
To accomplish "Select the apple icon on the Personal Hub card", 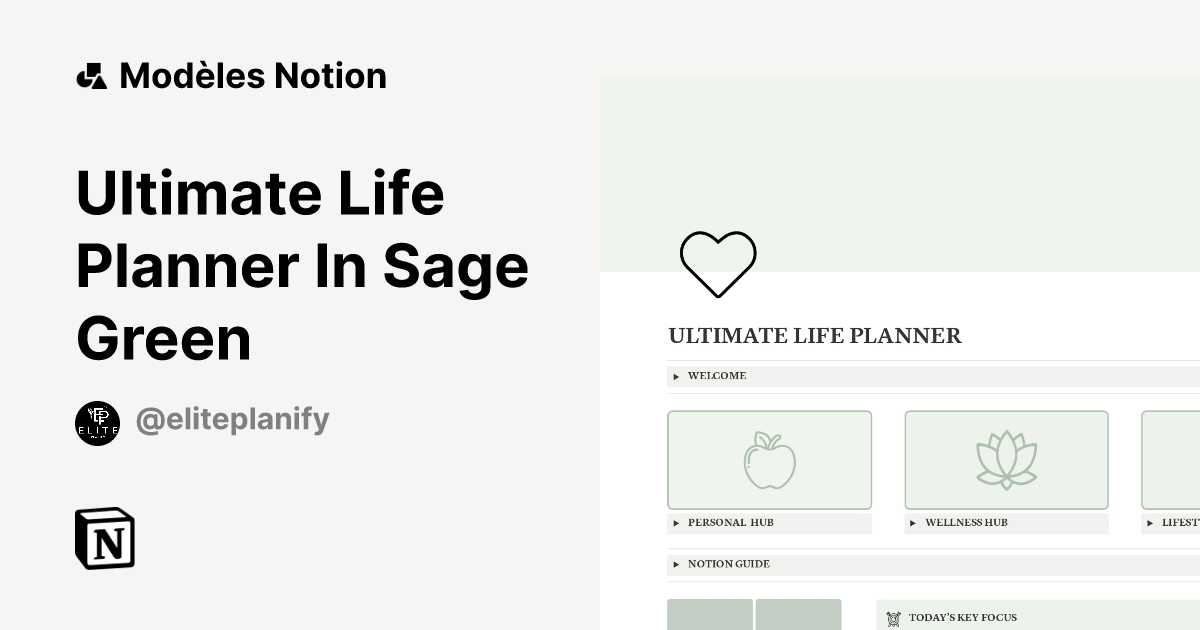I will click(x=768, y=460).
